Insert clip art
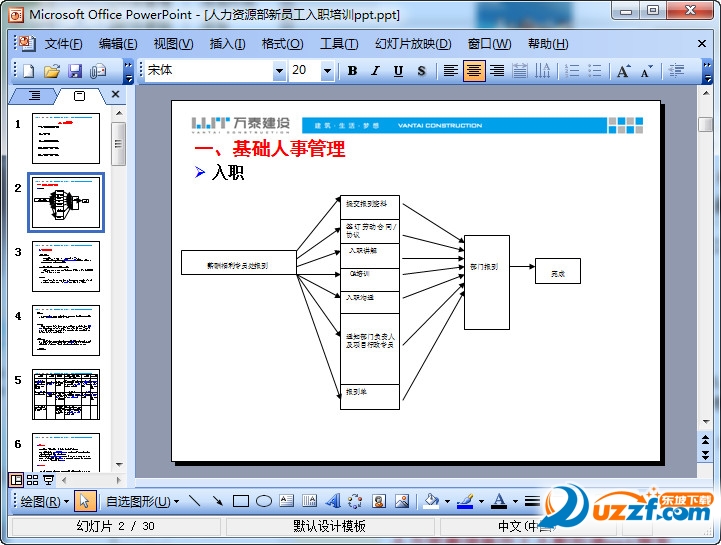721x545 pixels. point(379,501)
